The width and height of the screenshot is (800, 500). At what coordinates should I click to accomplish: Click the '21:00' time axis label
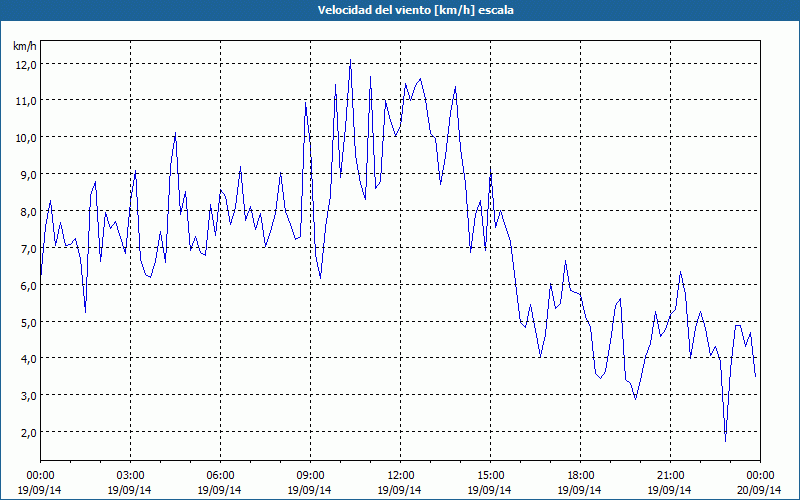[670, 476]
